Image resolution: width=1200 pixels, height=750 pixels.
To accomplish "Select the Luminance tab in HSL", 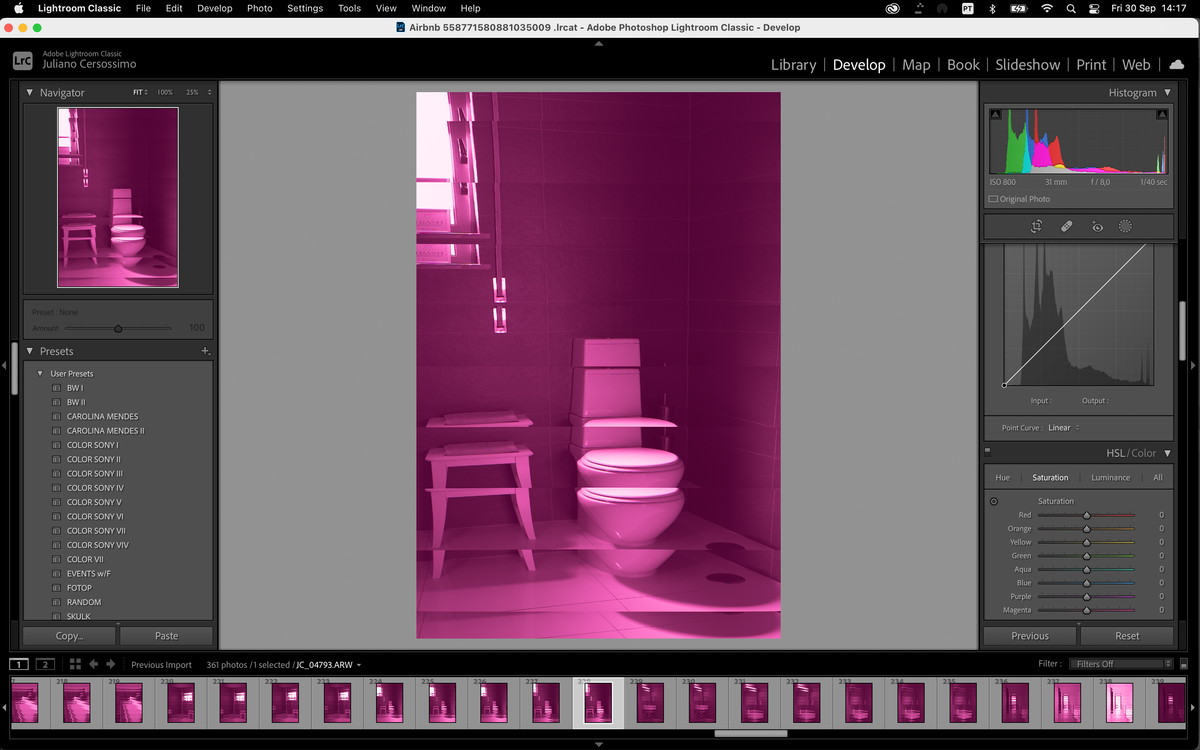I will (1110, 477).
